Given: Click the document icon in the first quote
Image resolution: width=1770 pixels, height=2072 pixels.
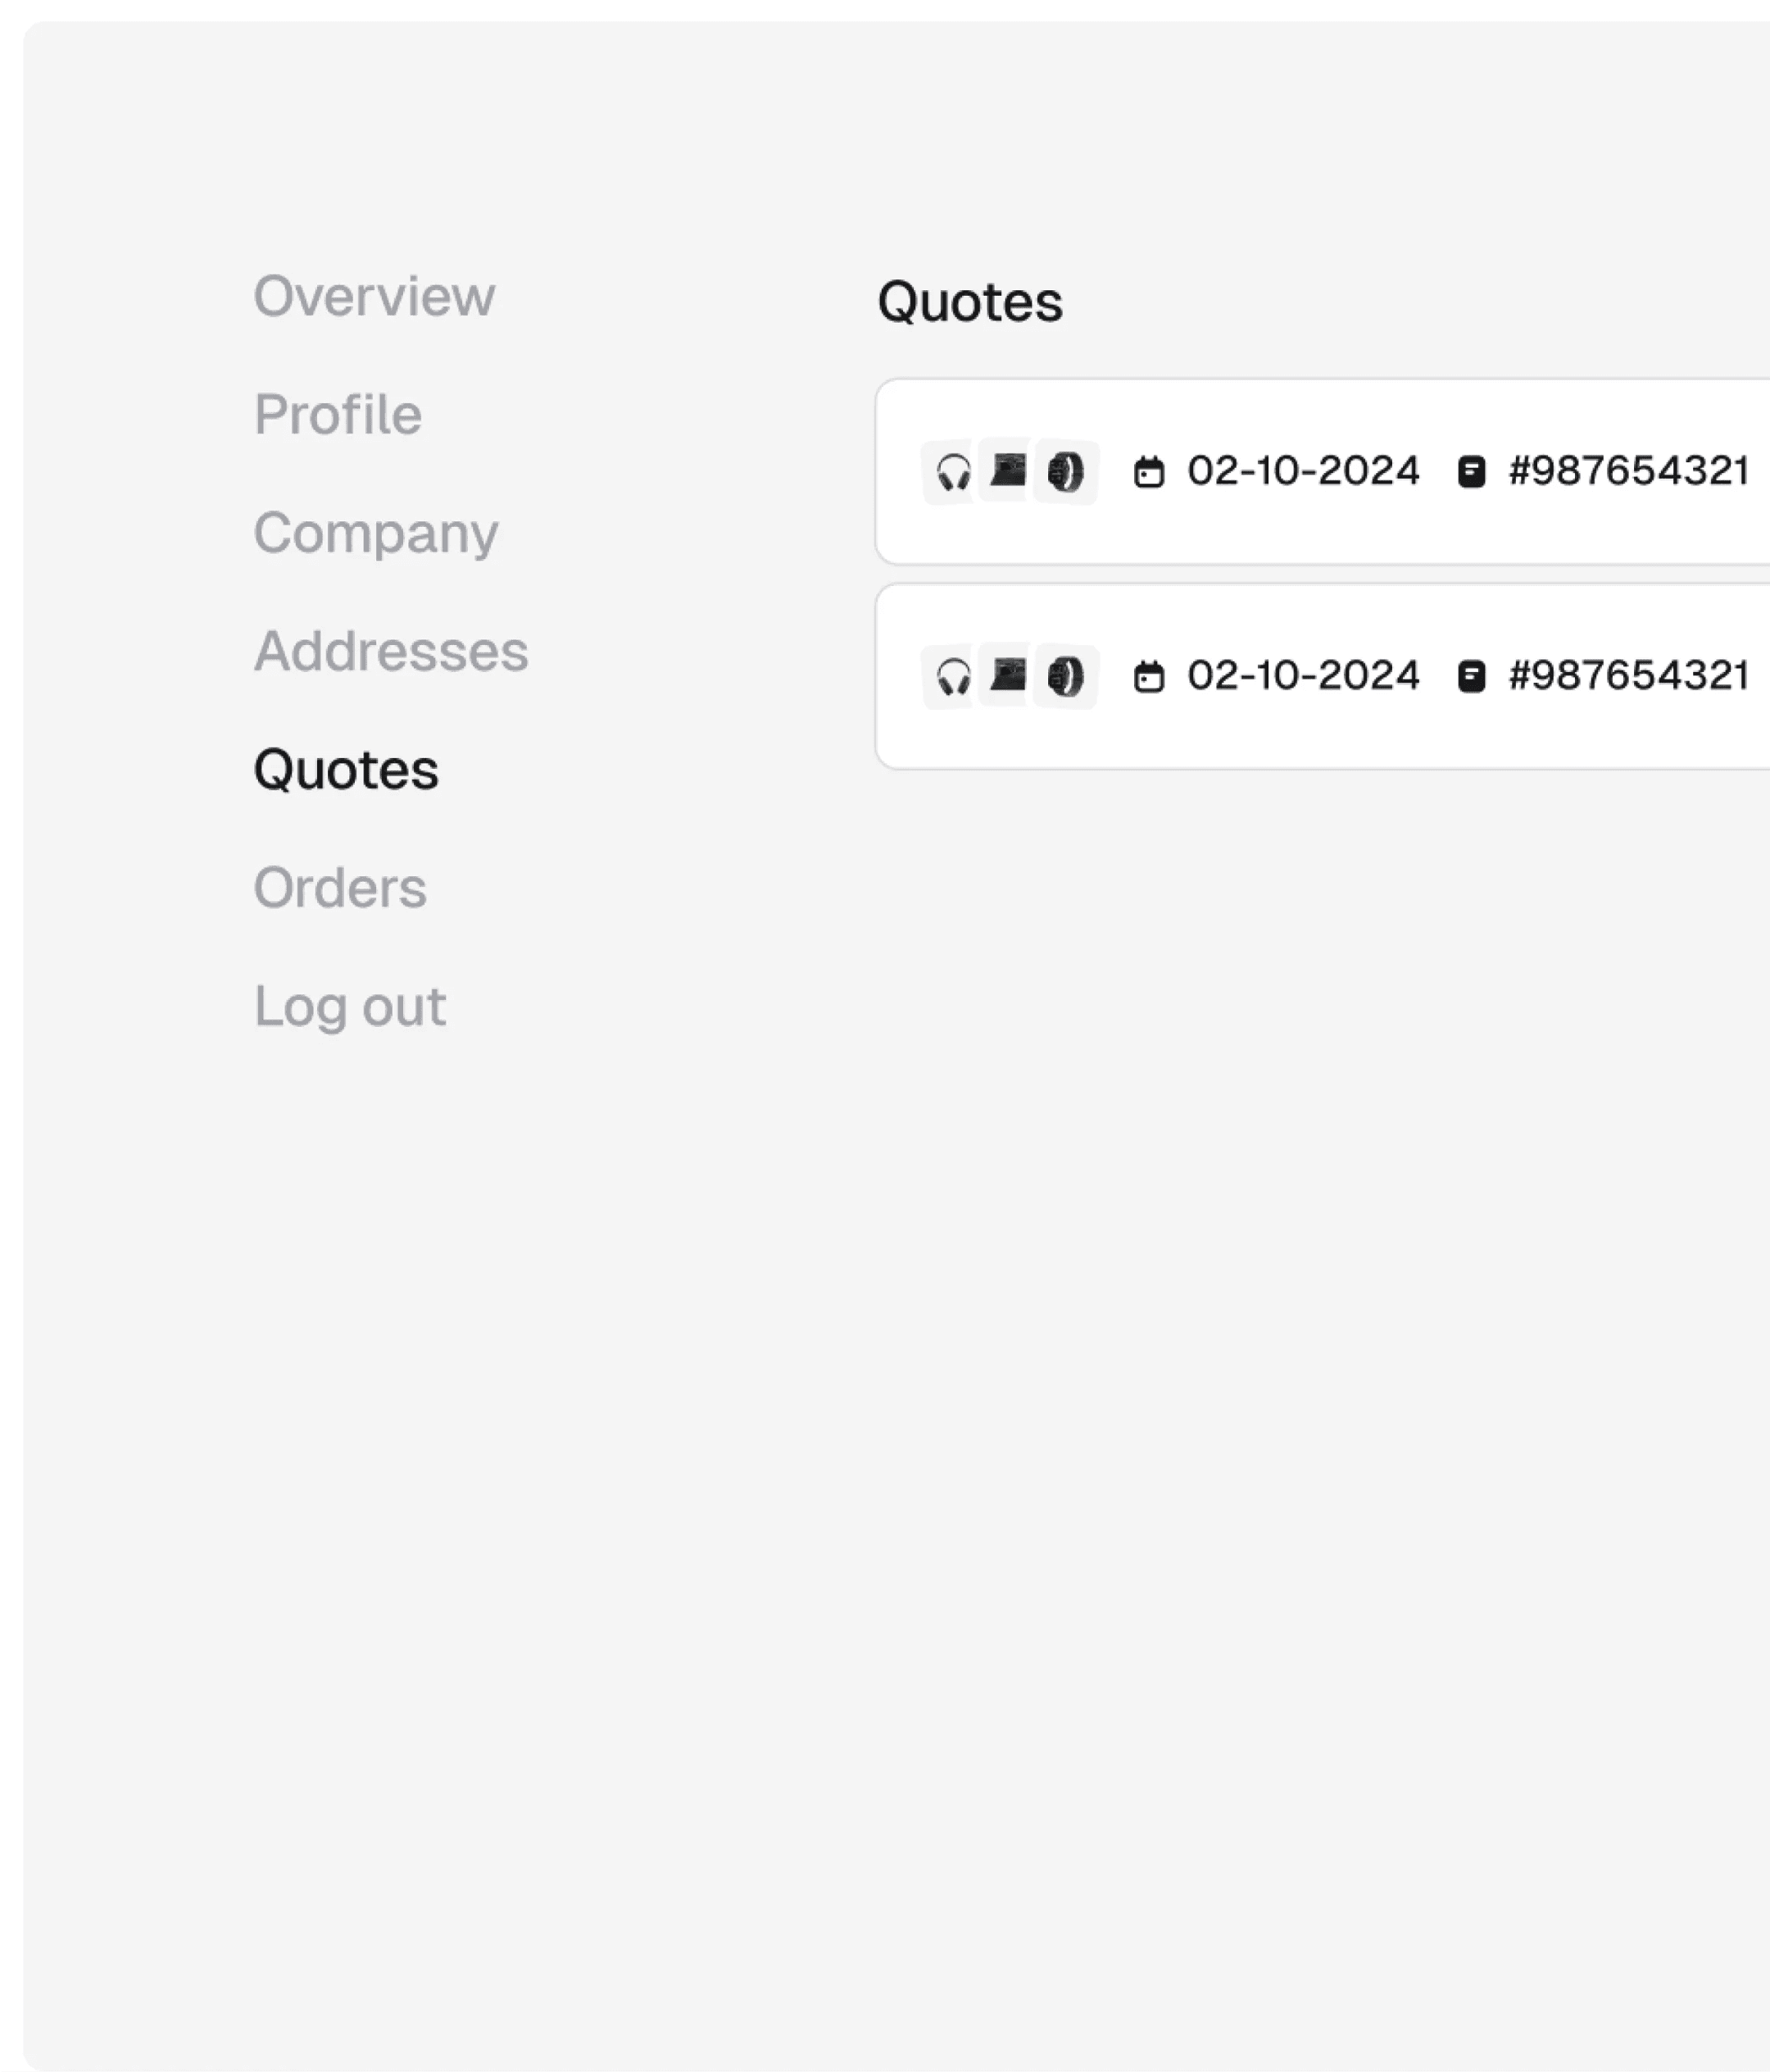Looking at the screenshot, I should [x=1471, y=471].
